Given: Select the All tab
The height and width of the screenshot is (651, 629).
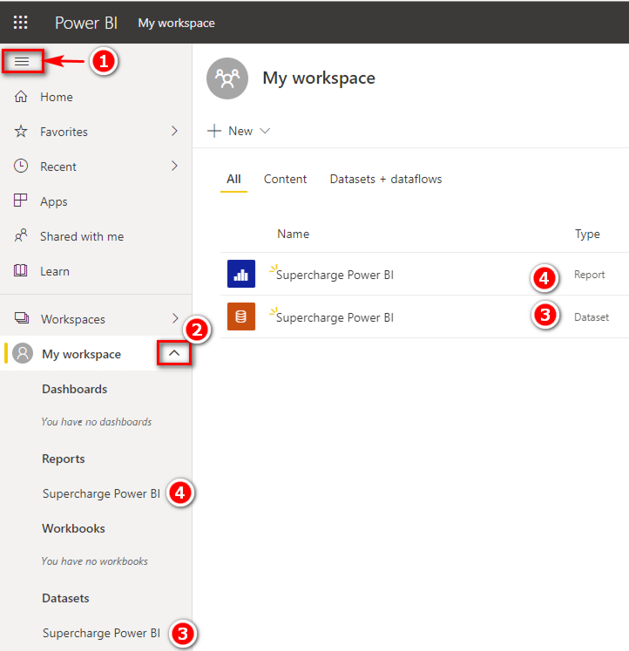Looking at the screenshot, I should coord(234,179).
